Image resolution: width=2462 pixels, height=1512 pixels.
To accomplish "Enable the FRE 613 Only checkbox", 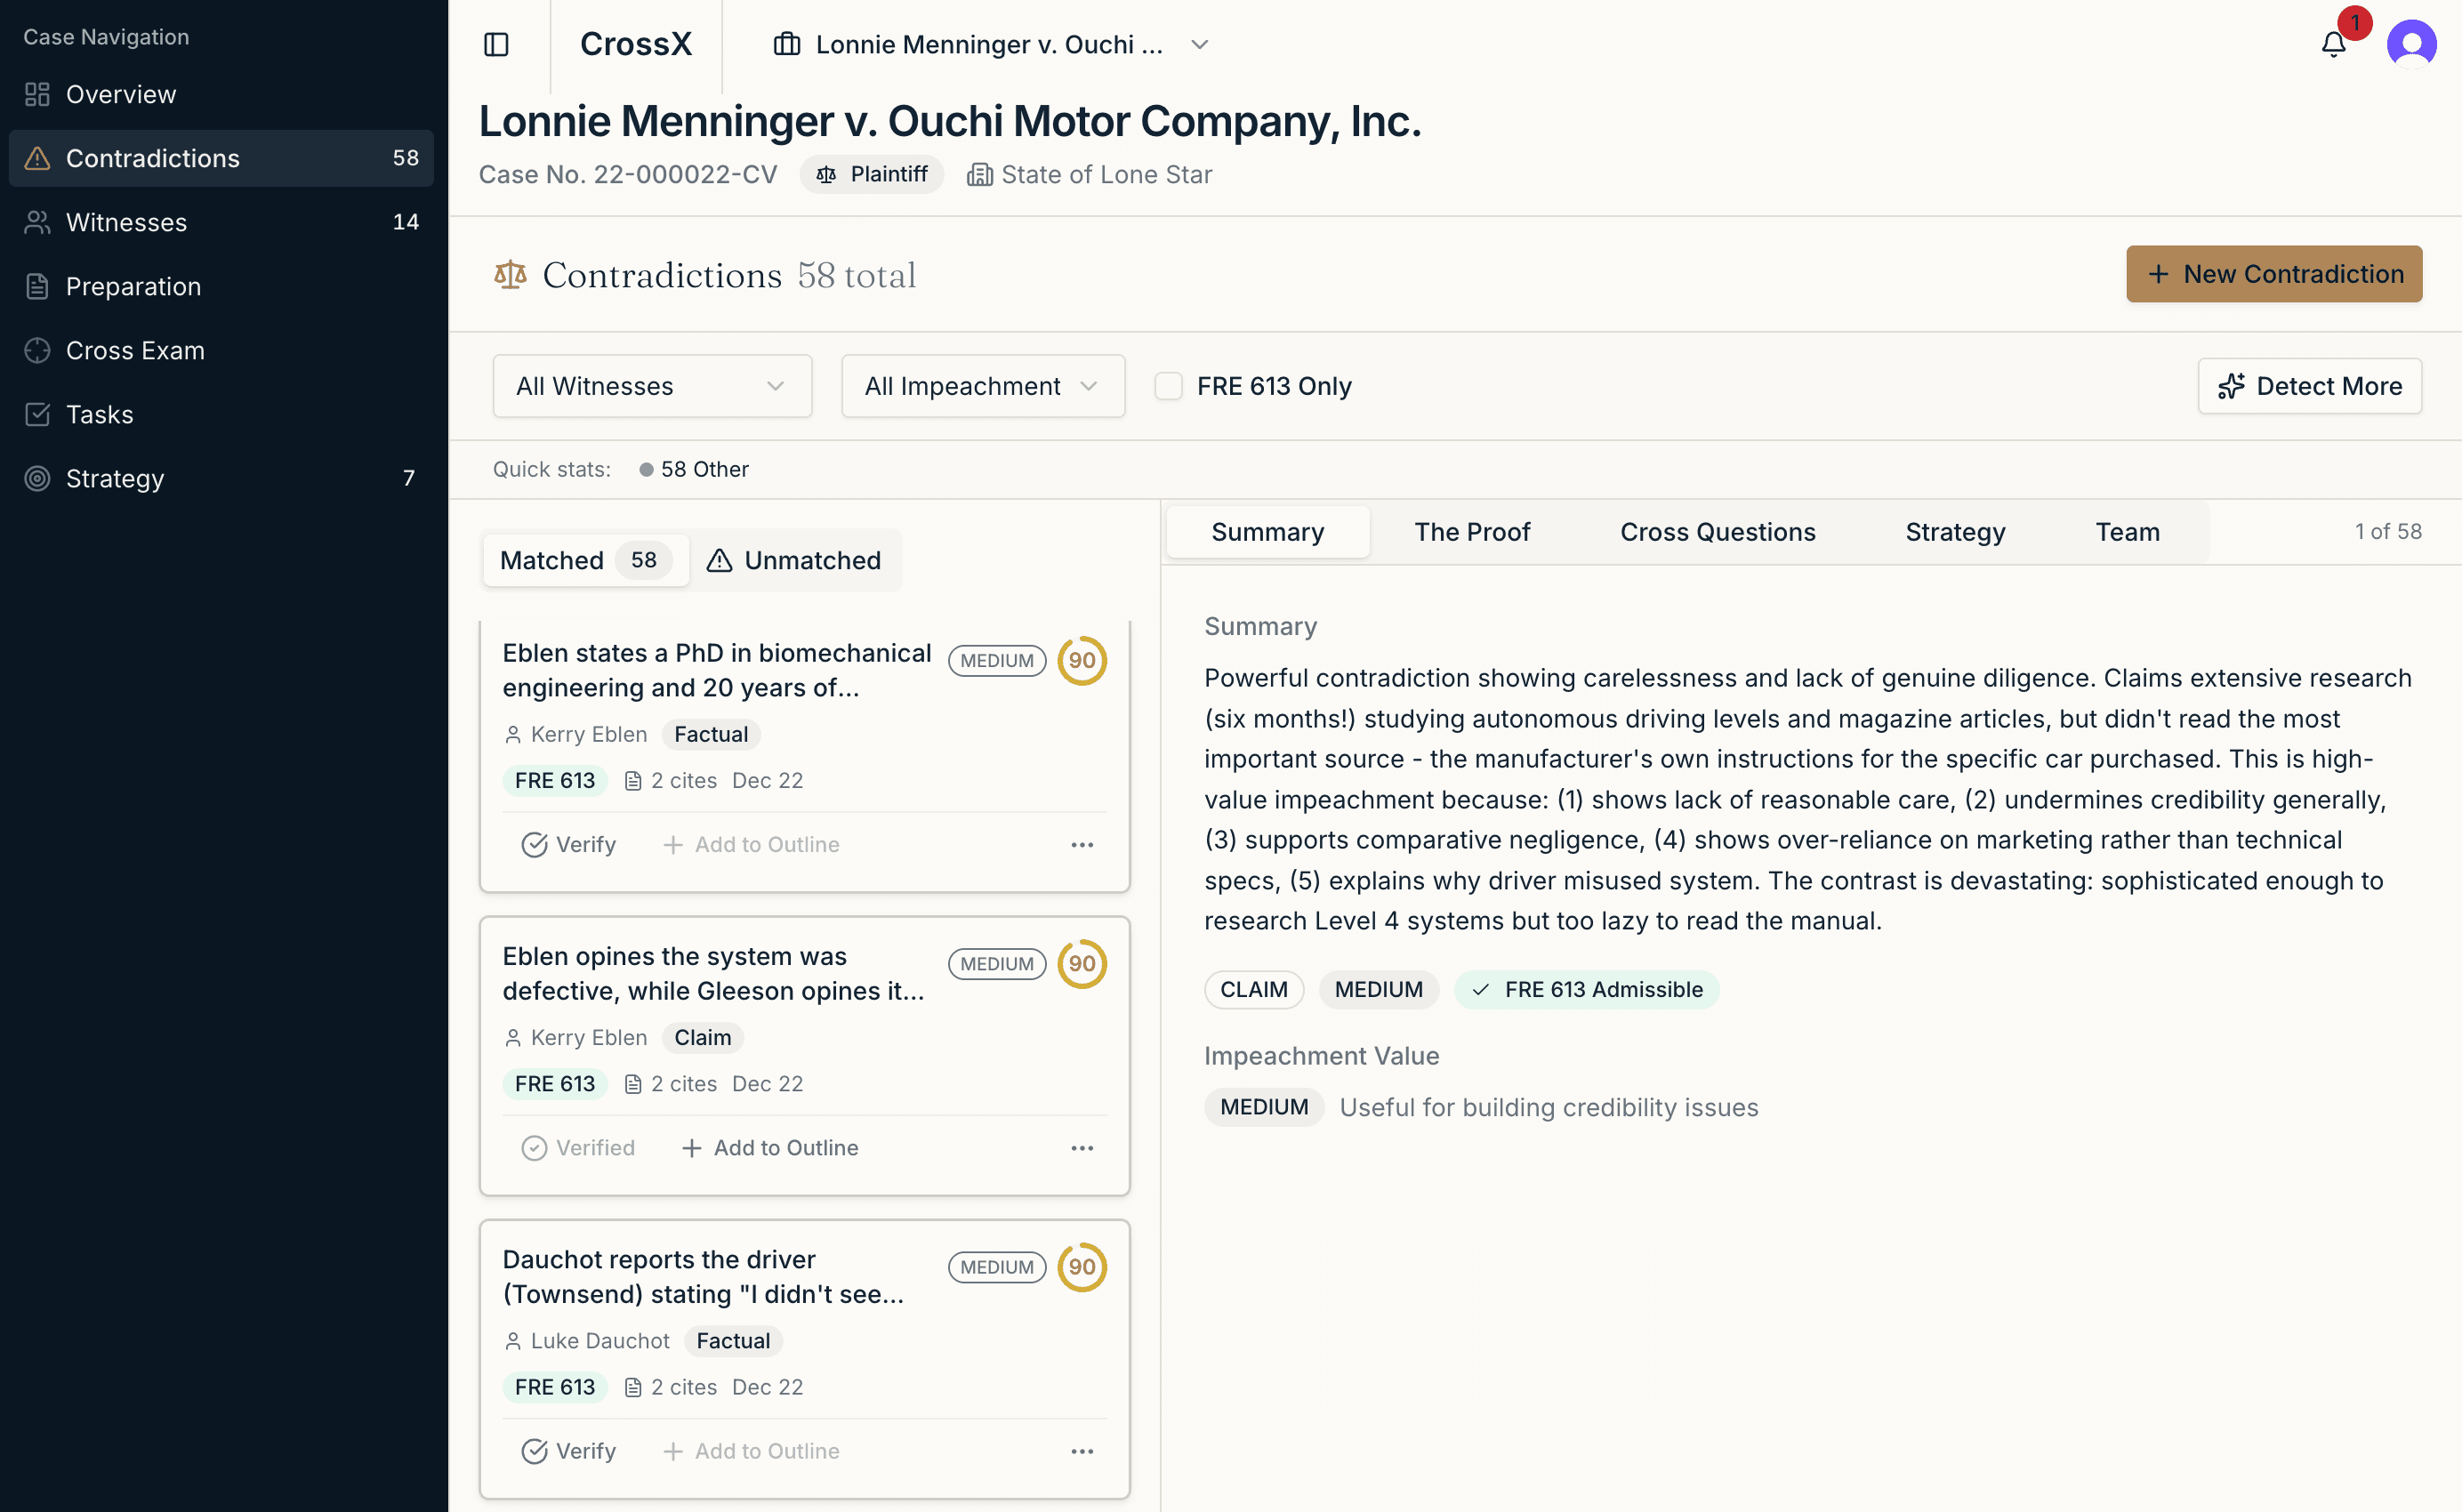I will tap(1168, 386).
